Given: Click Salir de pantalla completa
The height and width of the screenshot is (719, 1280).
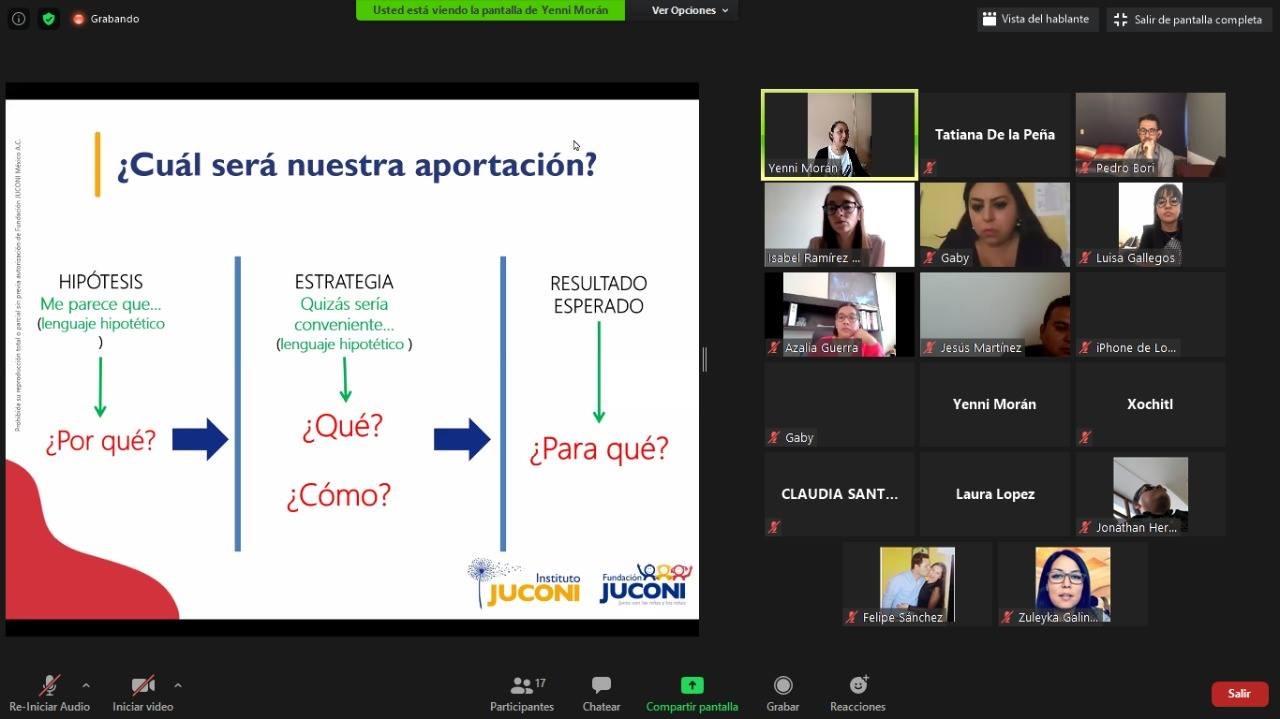Looking at the screenshot, I should pyautogui.click(x=1188, y=19).
